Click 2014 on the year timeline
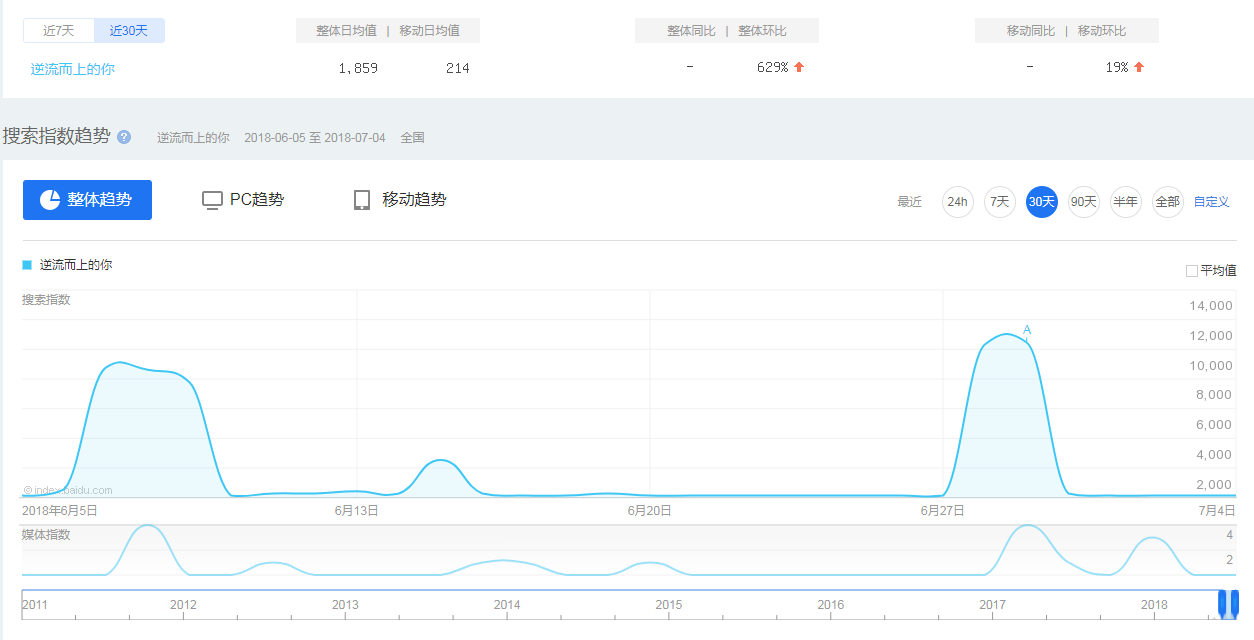The height and width of the screenshot is (640, 1254). [x=507, y=605]
